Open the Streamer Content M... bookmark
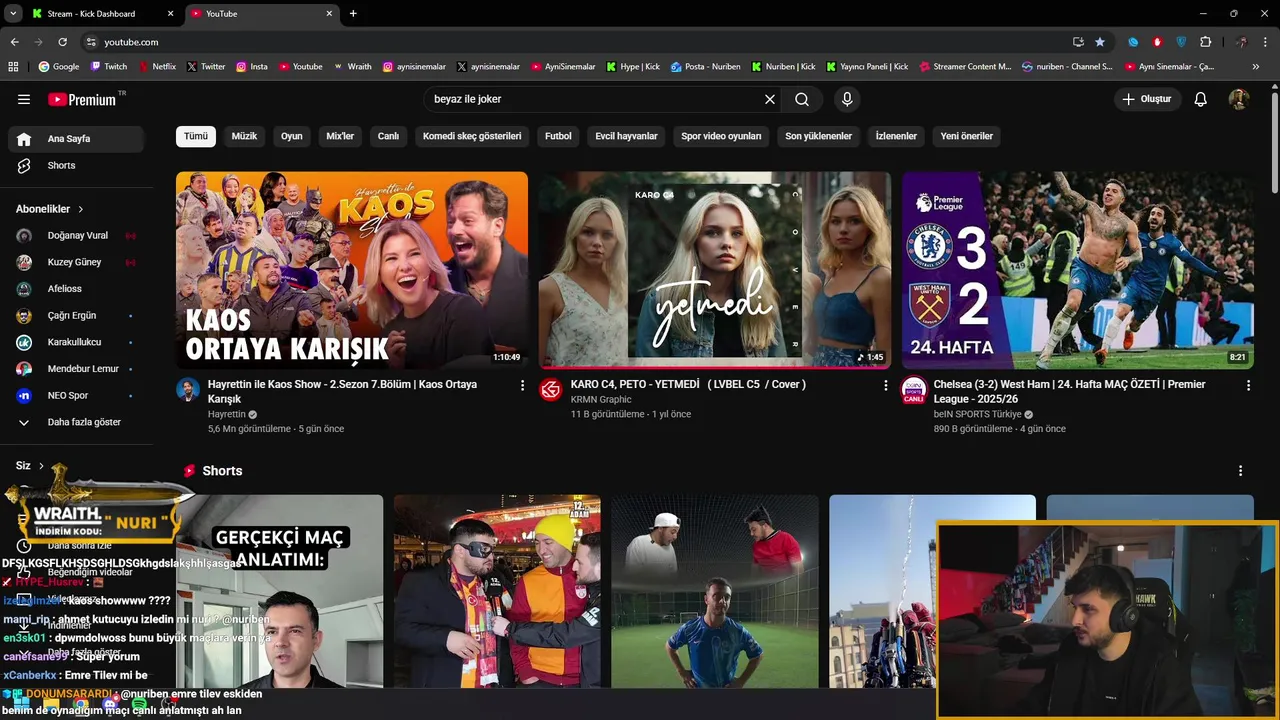1280x720 pixels. point(965,67)
